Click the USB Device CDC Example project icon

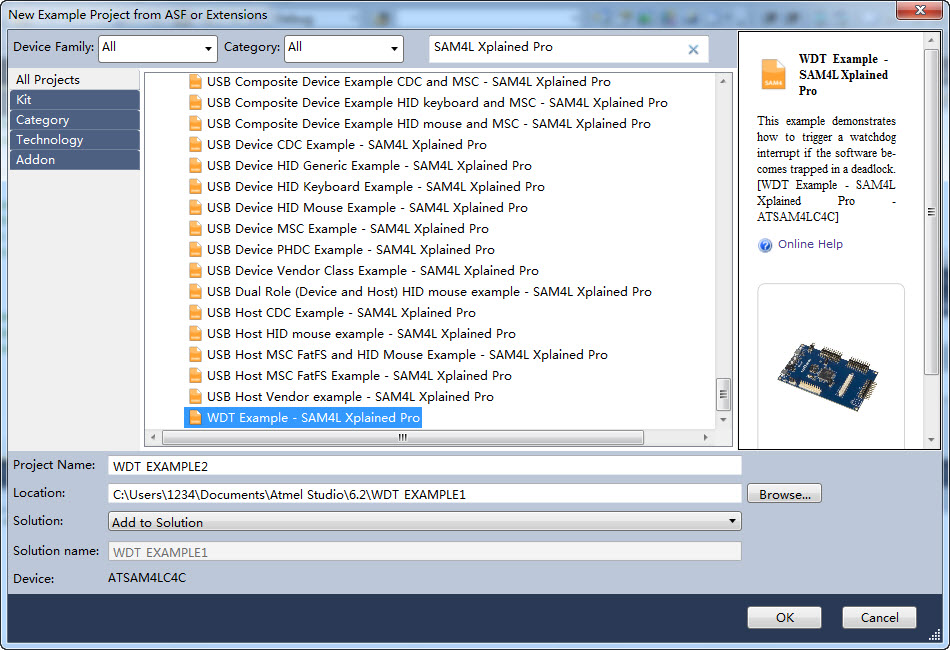pos(195,145)
